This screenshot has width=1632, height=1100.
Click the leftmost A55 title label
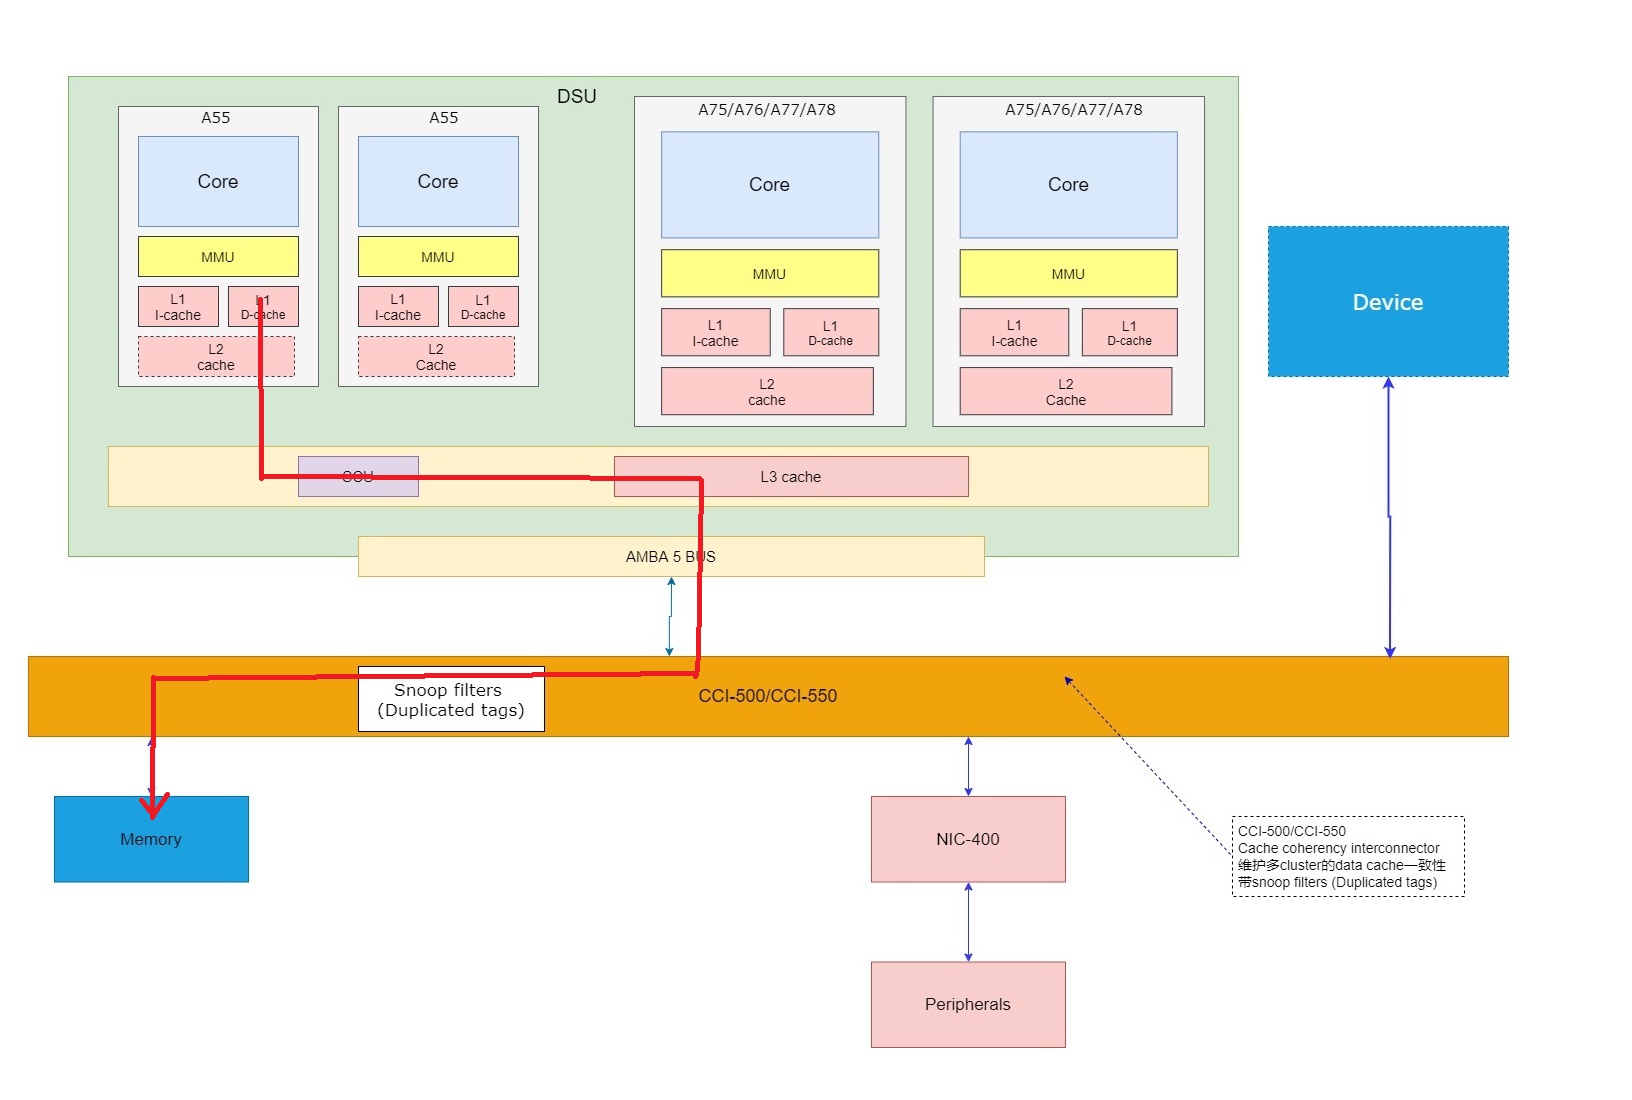point(216,118)
